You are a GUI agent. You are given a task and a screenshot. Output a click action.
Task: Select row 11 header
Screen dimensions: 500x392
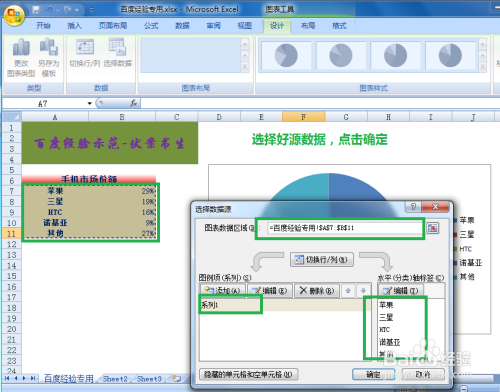pos(12,234)
